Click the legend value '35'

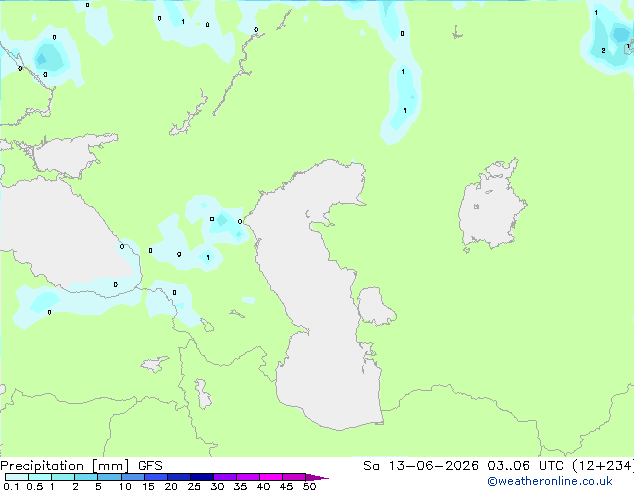point(240,486)
